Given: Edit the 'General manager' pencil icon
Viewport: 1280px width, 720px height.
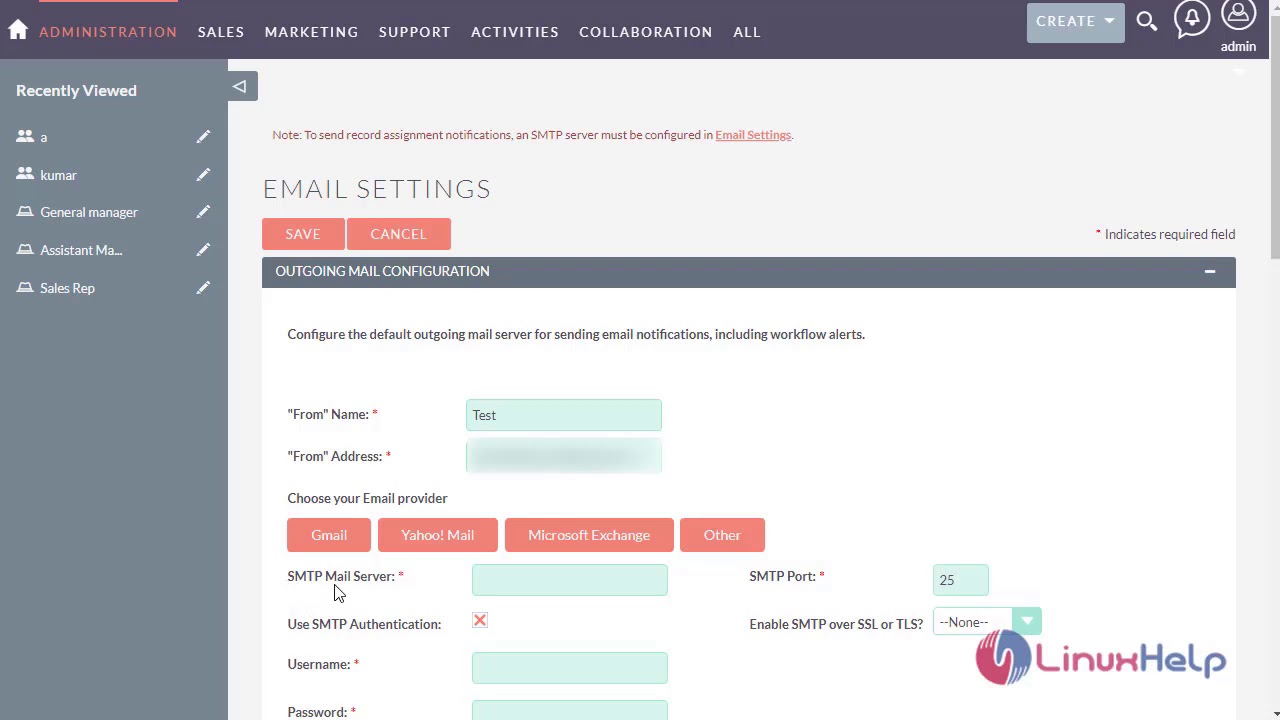Looking at the screenshot, I should (203, 212).
